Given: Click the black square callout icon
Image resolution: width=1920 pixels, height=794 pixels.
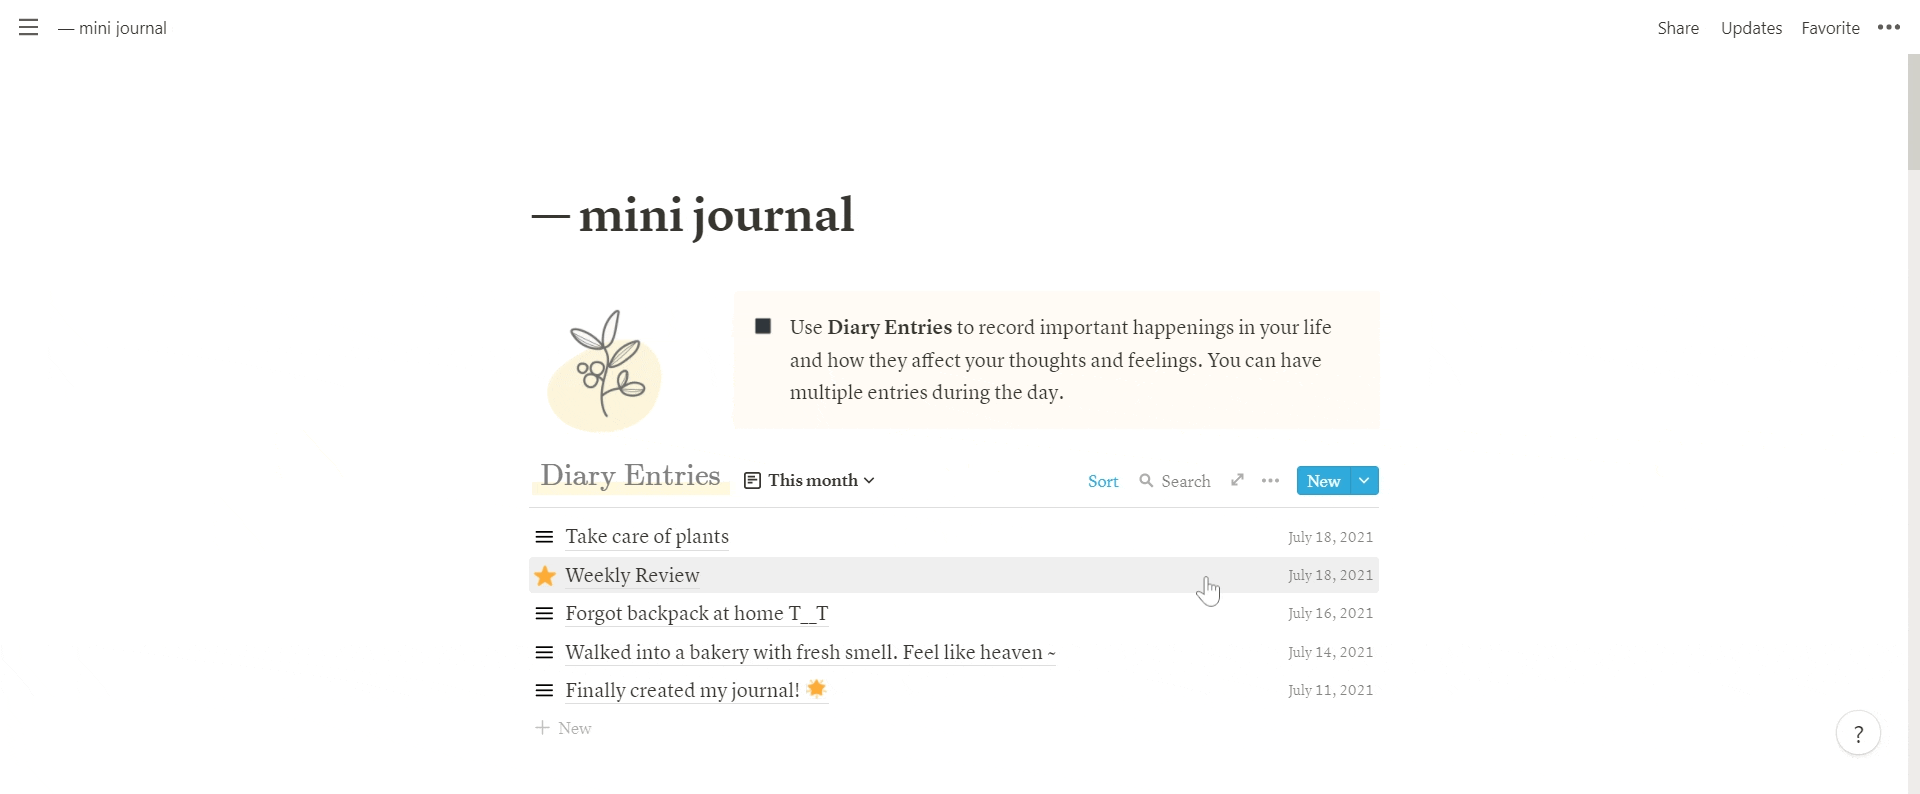Looking at the screenshot, I should point(763,327).
